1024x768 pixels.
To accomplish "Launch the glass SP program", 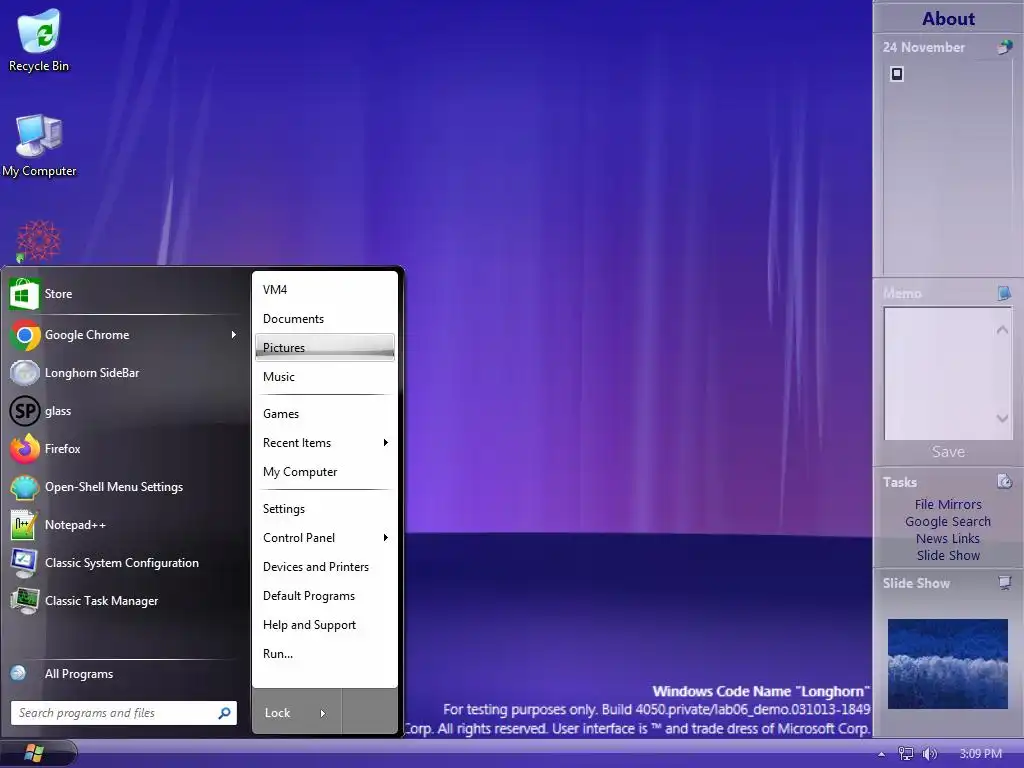I will pos(125,411).
